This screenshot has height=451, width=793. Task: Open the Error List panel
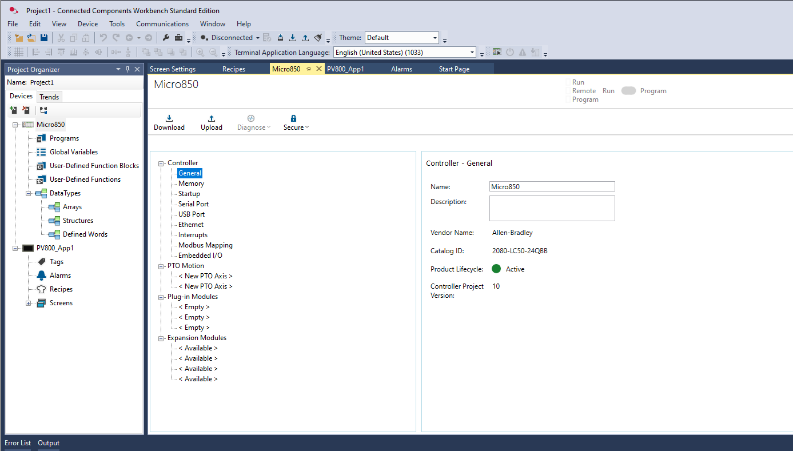coord(18,442)
